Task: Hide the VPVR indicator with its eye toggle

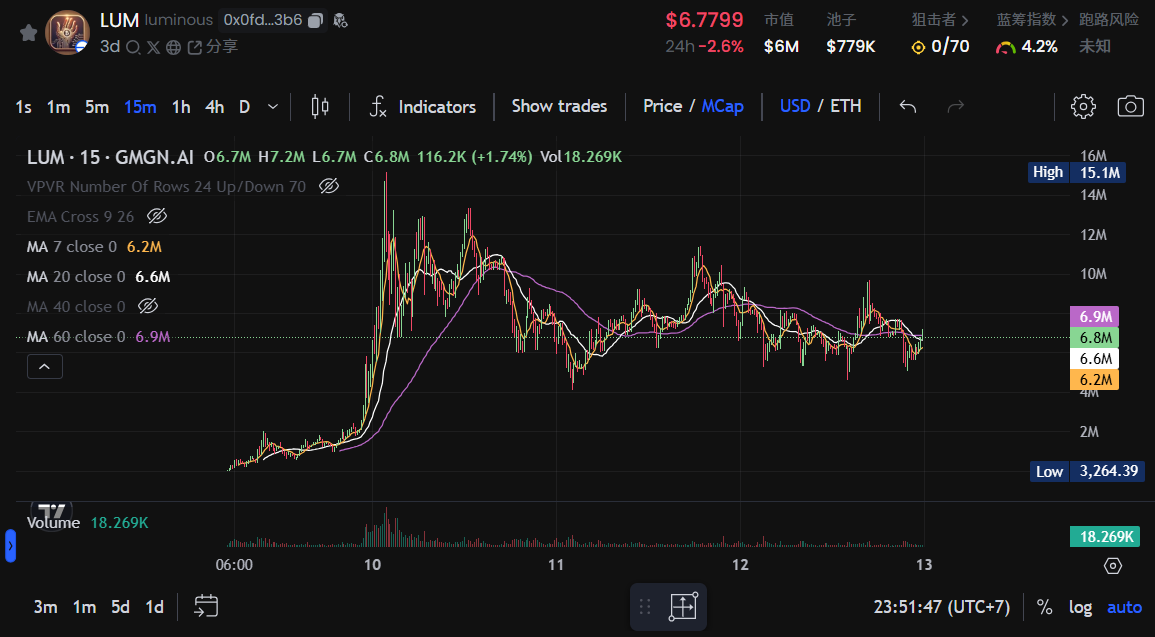Action: coord(329,185)
